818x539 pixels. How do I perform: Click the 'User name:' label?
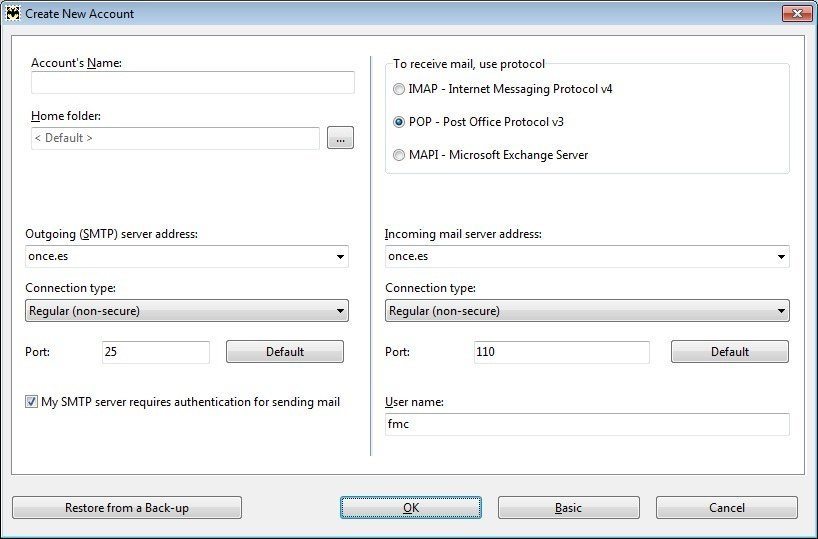[x=414, y=402]
